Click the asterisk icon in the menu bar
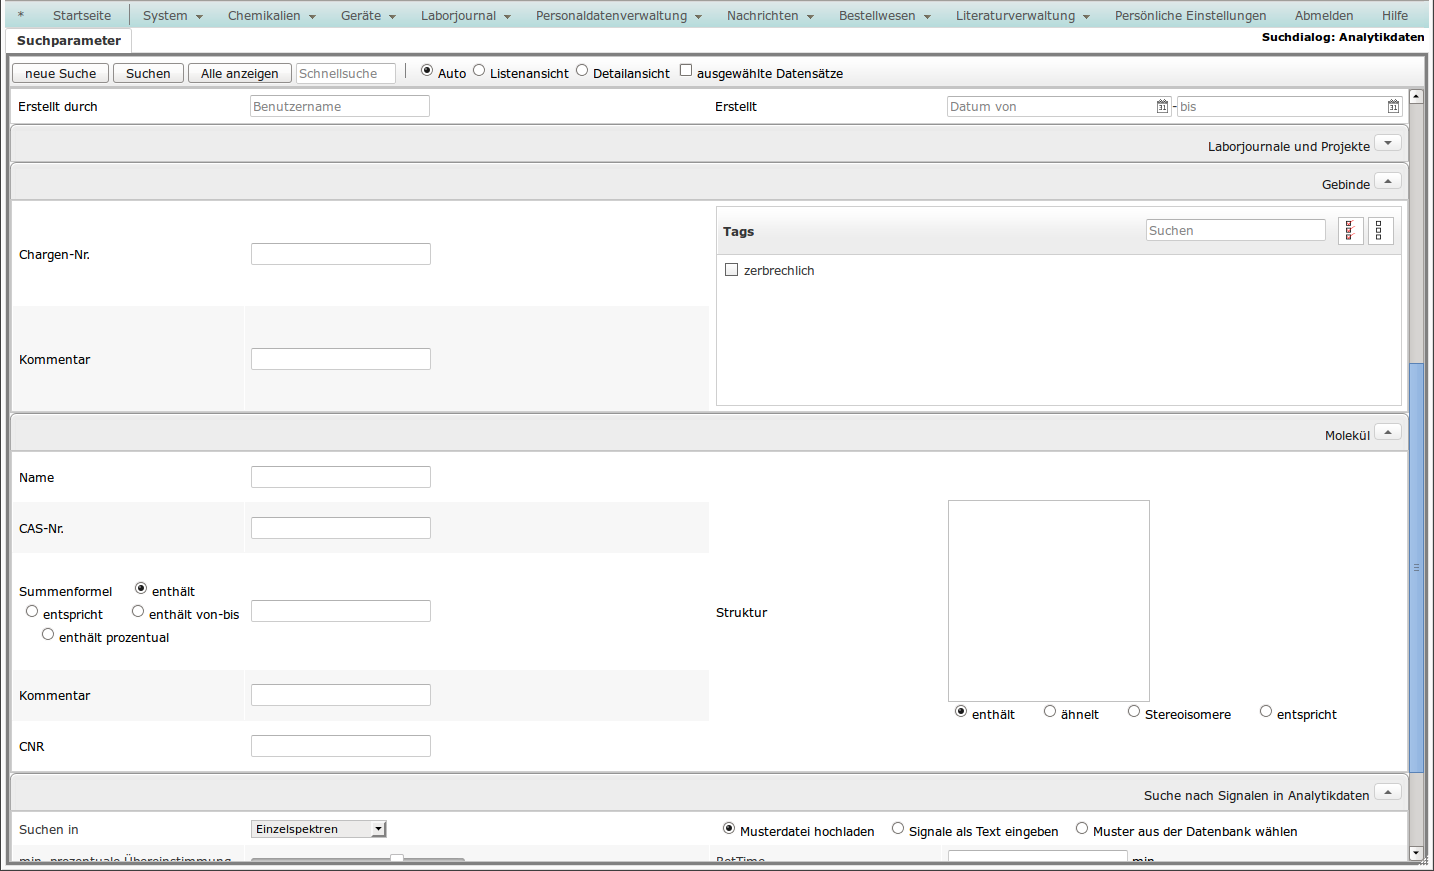Screen dimensions: 1434x871 tap(21, 16)
